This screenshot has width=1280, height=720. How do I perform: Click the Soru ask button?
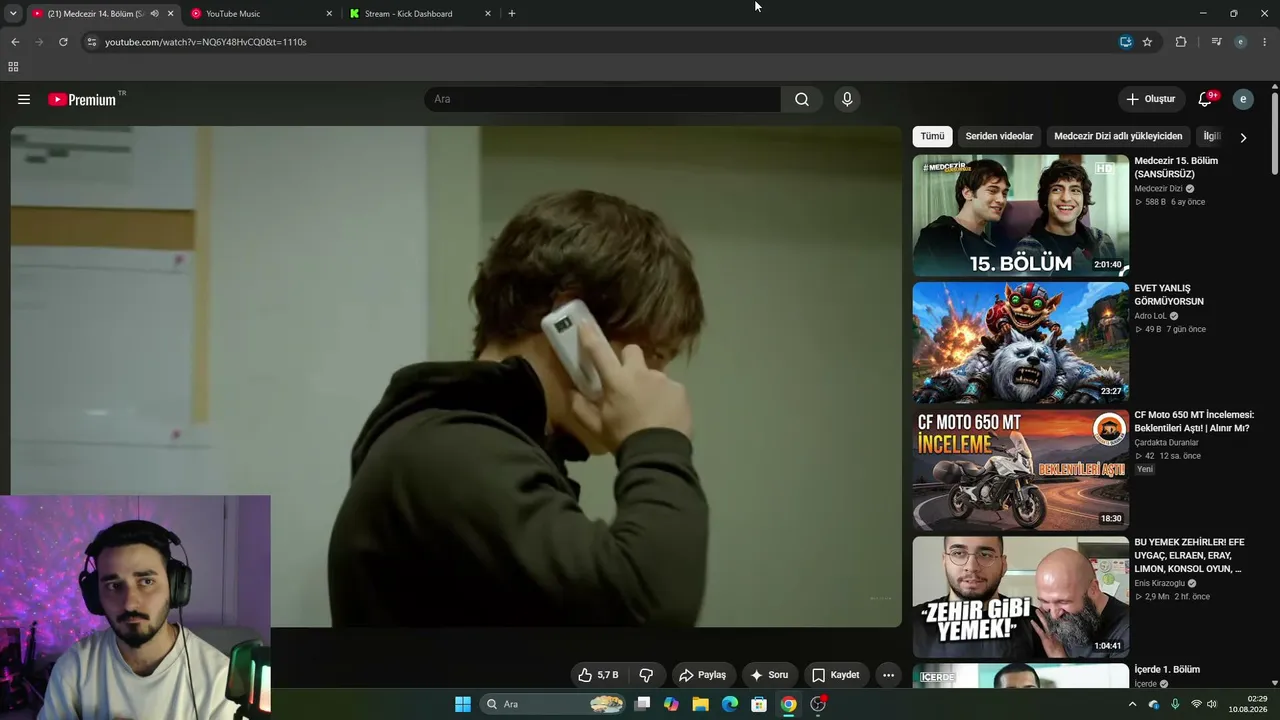pos(769,675)
